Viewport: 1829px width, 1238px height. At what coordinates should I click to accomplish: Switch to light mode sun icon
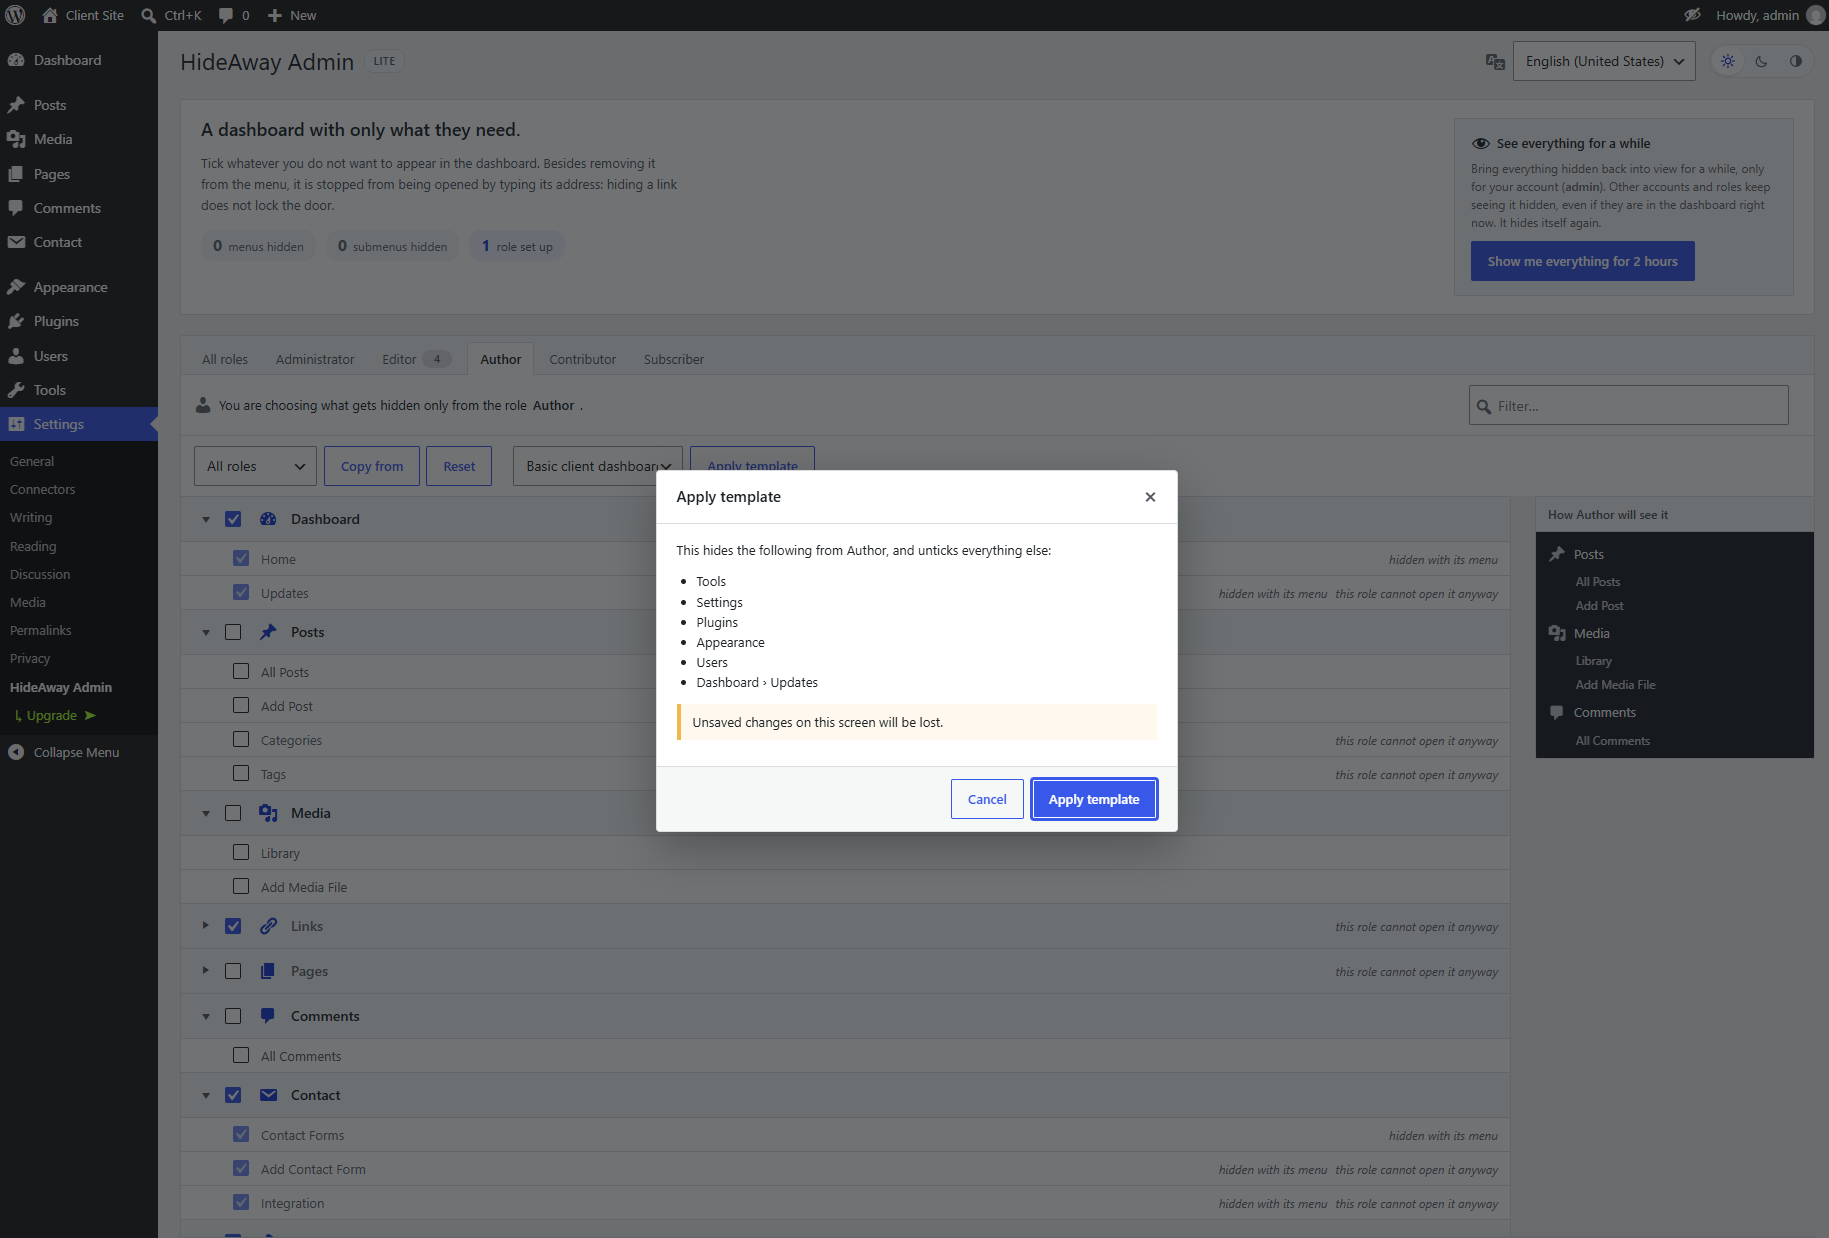click(1728, 61)
